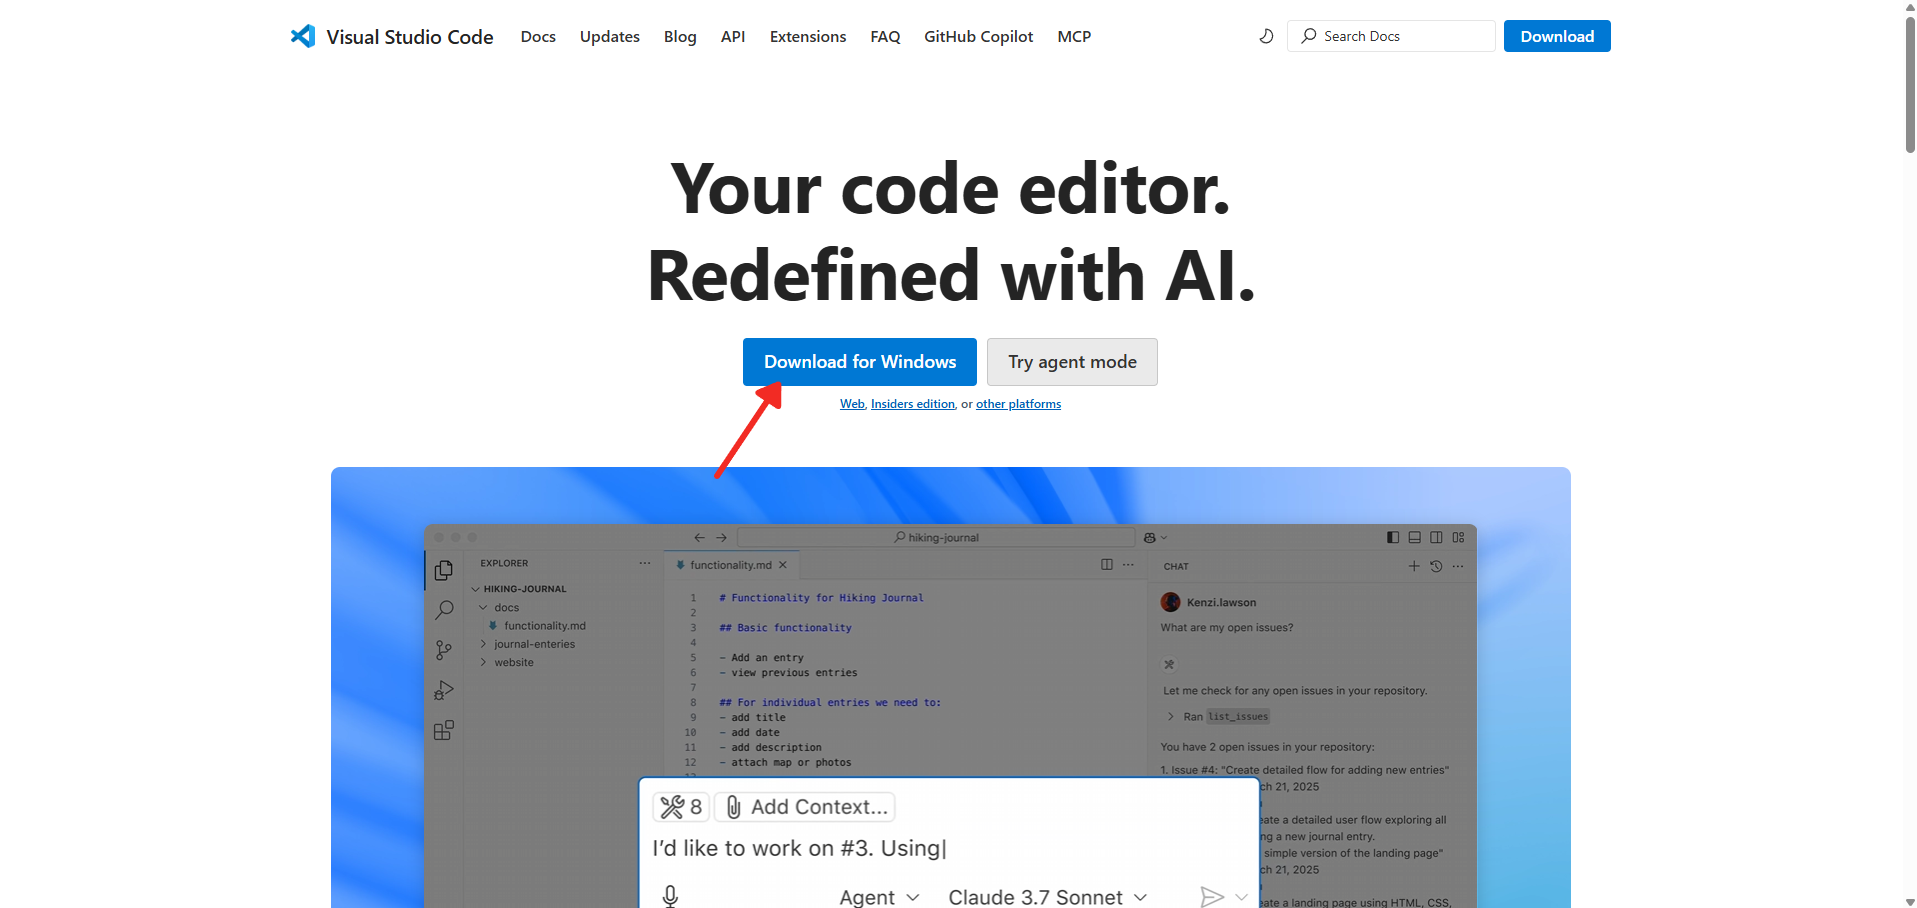Open the Explorer icon in the activity bar

[444, 570]
